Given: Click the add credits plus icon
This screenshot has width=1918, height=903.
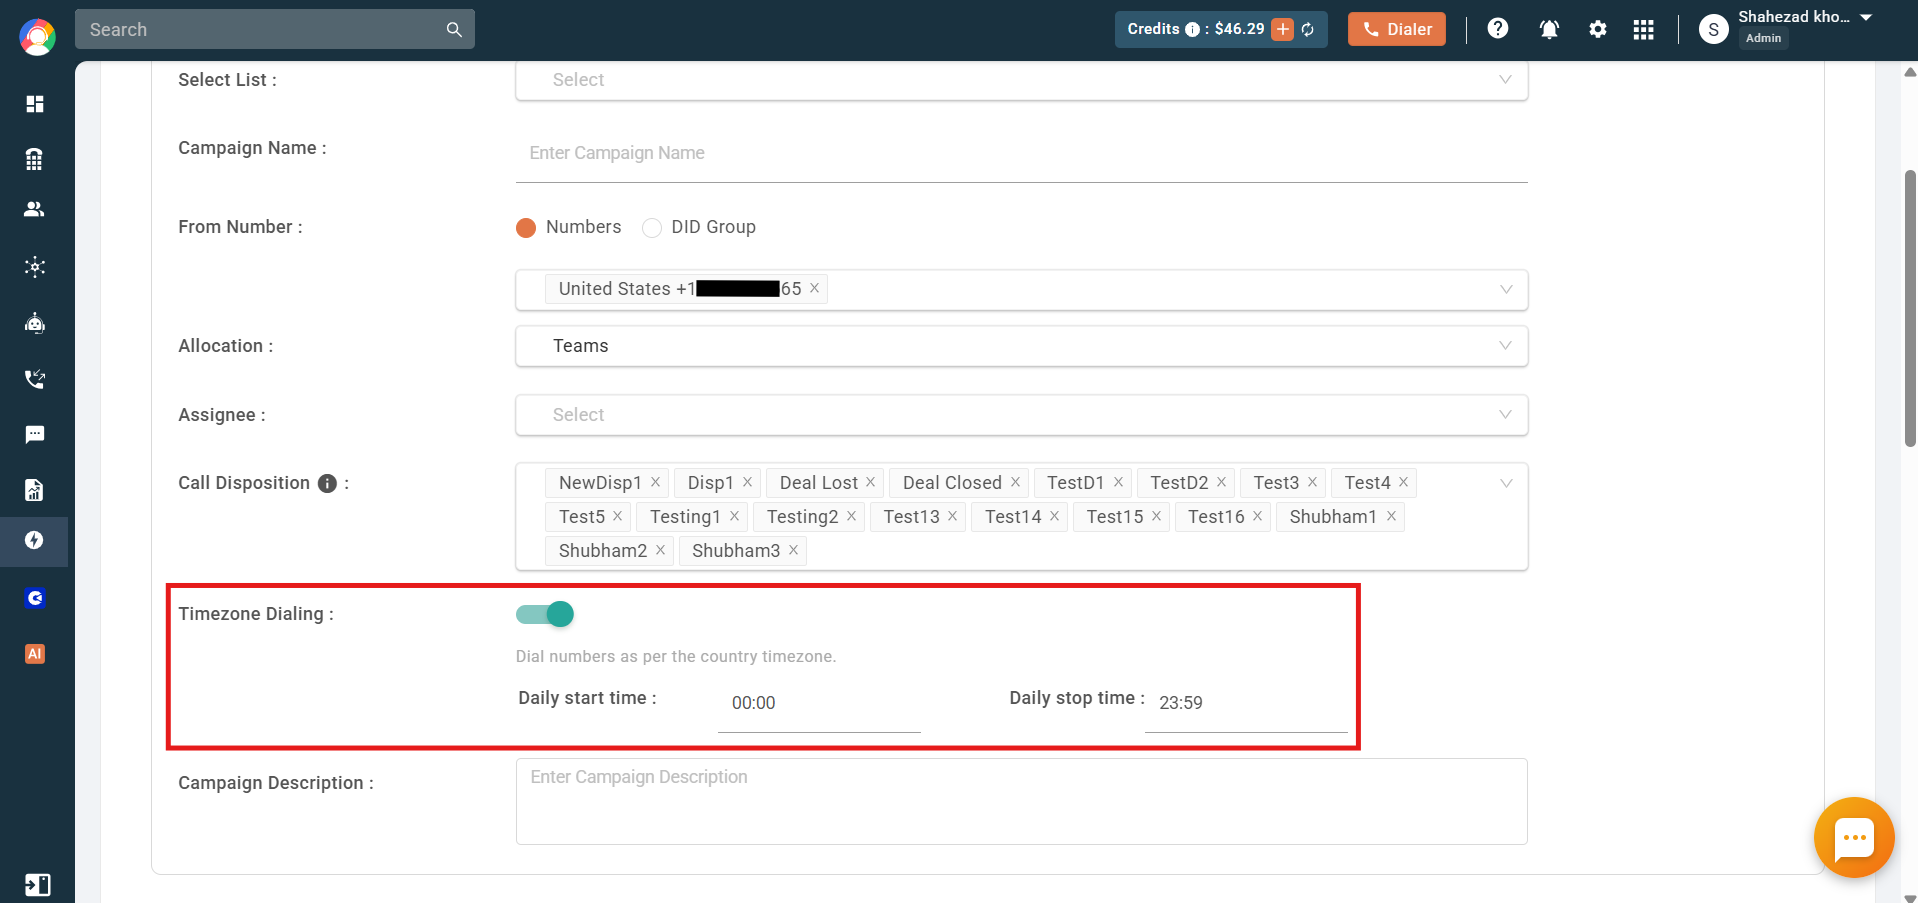Looking at the screenshot, I should tap(1283, 29).
